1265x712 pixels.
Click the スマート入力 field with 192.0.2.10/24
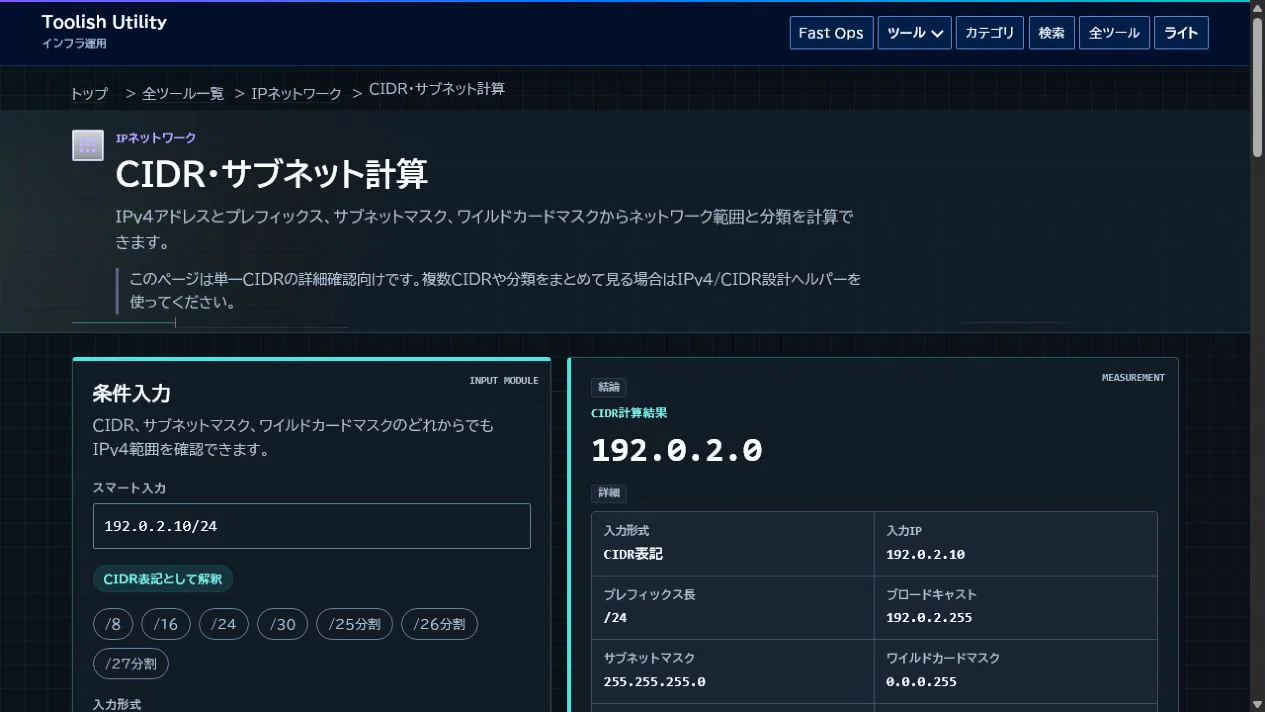[x=312, y=526]
